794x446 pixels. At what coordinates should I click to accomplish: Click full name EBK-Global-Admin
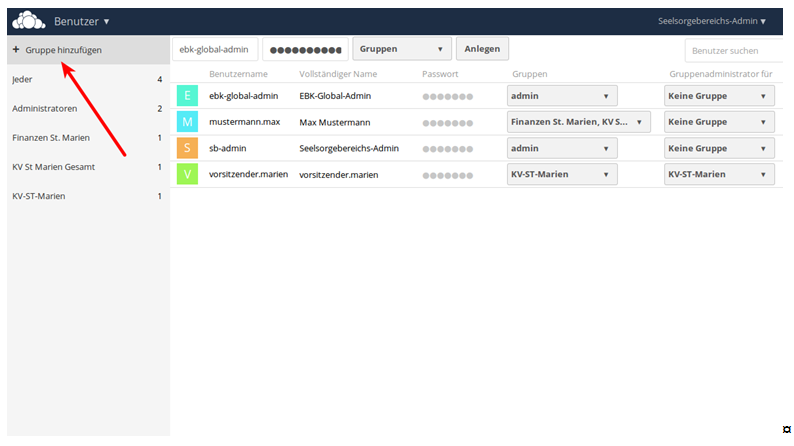(x=335, y=96)
